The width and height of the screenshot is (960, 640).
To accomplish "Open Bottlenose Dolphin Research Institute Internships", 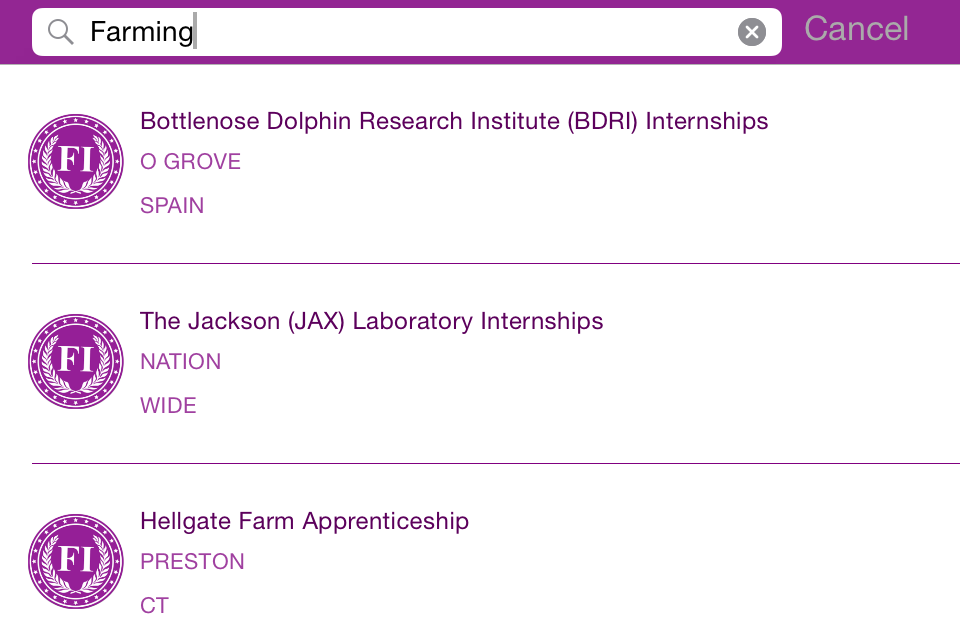I will pos(454,121).
